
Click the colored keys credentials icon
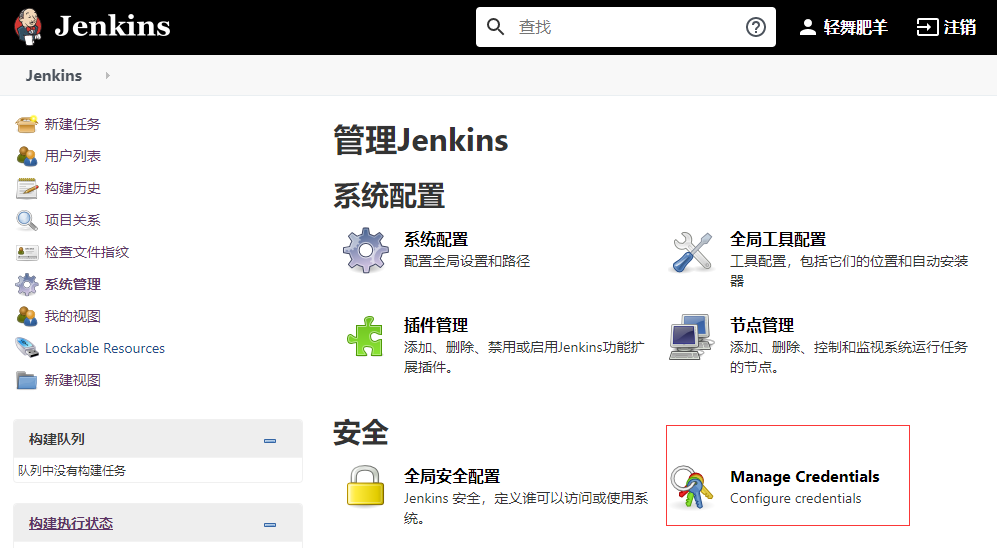(691, 488)
